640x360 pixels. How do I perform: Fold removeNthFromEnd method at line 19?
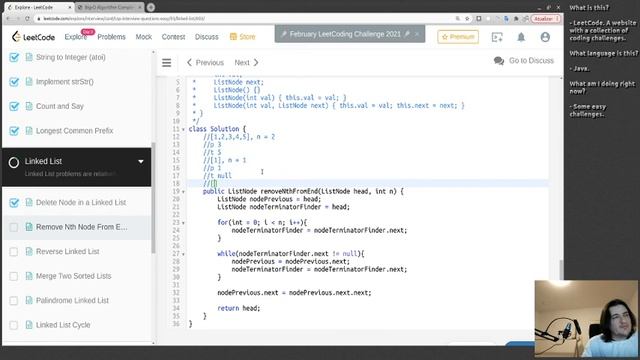click(183, 192)
